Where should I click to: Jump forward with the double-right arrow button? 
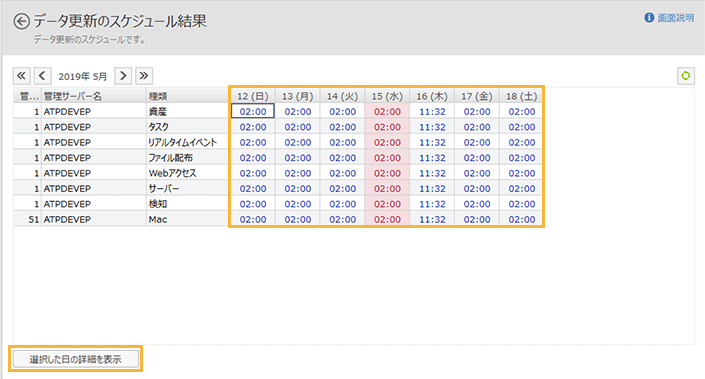click(144, 76)
